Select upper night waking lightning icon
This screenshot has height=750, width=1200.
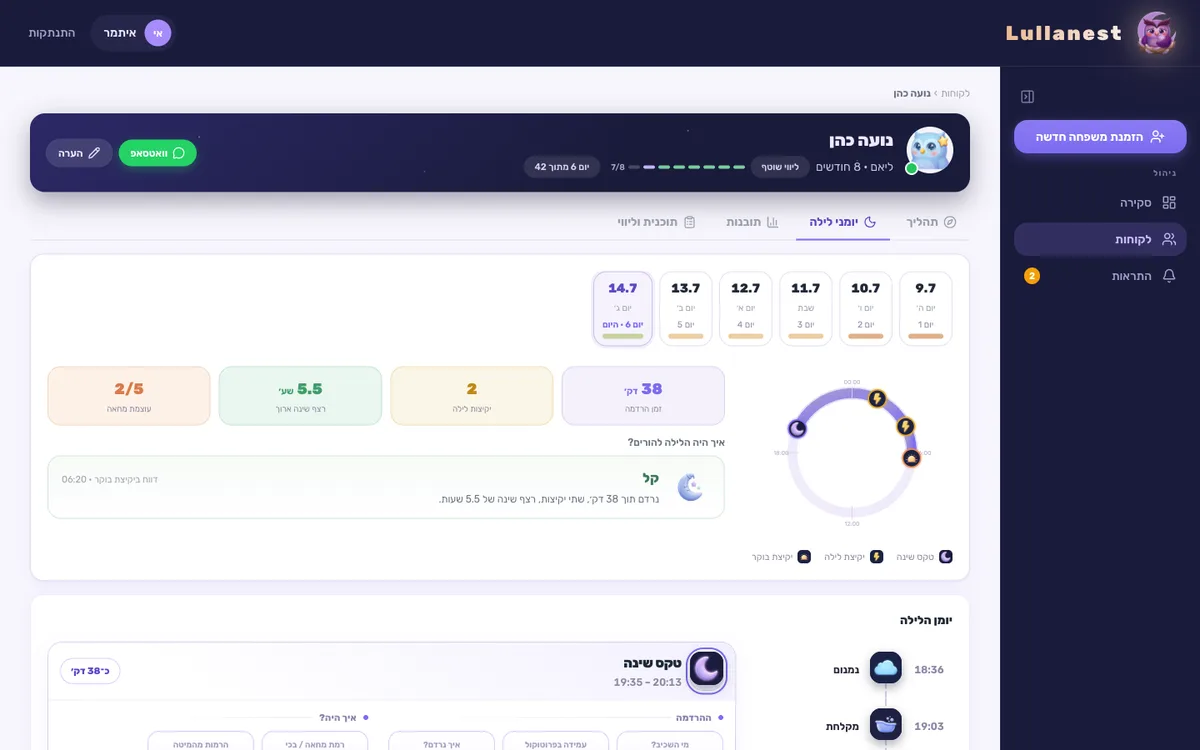[x=877, y=399]
